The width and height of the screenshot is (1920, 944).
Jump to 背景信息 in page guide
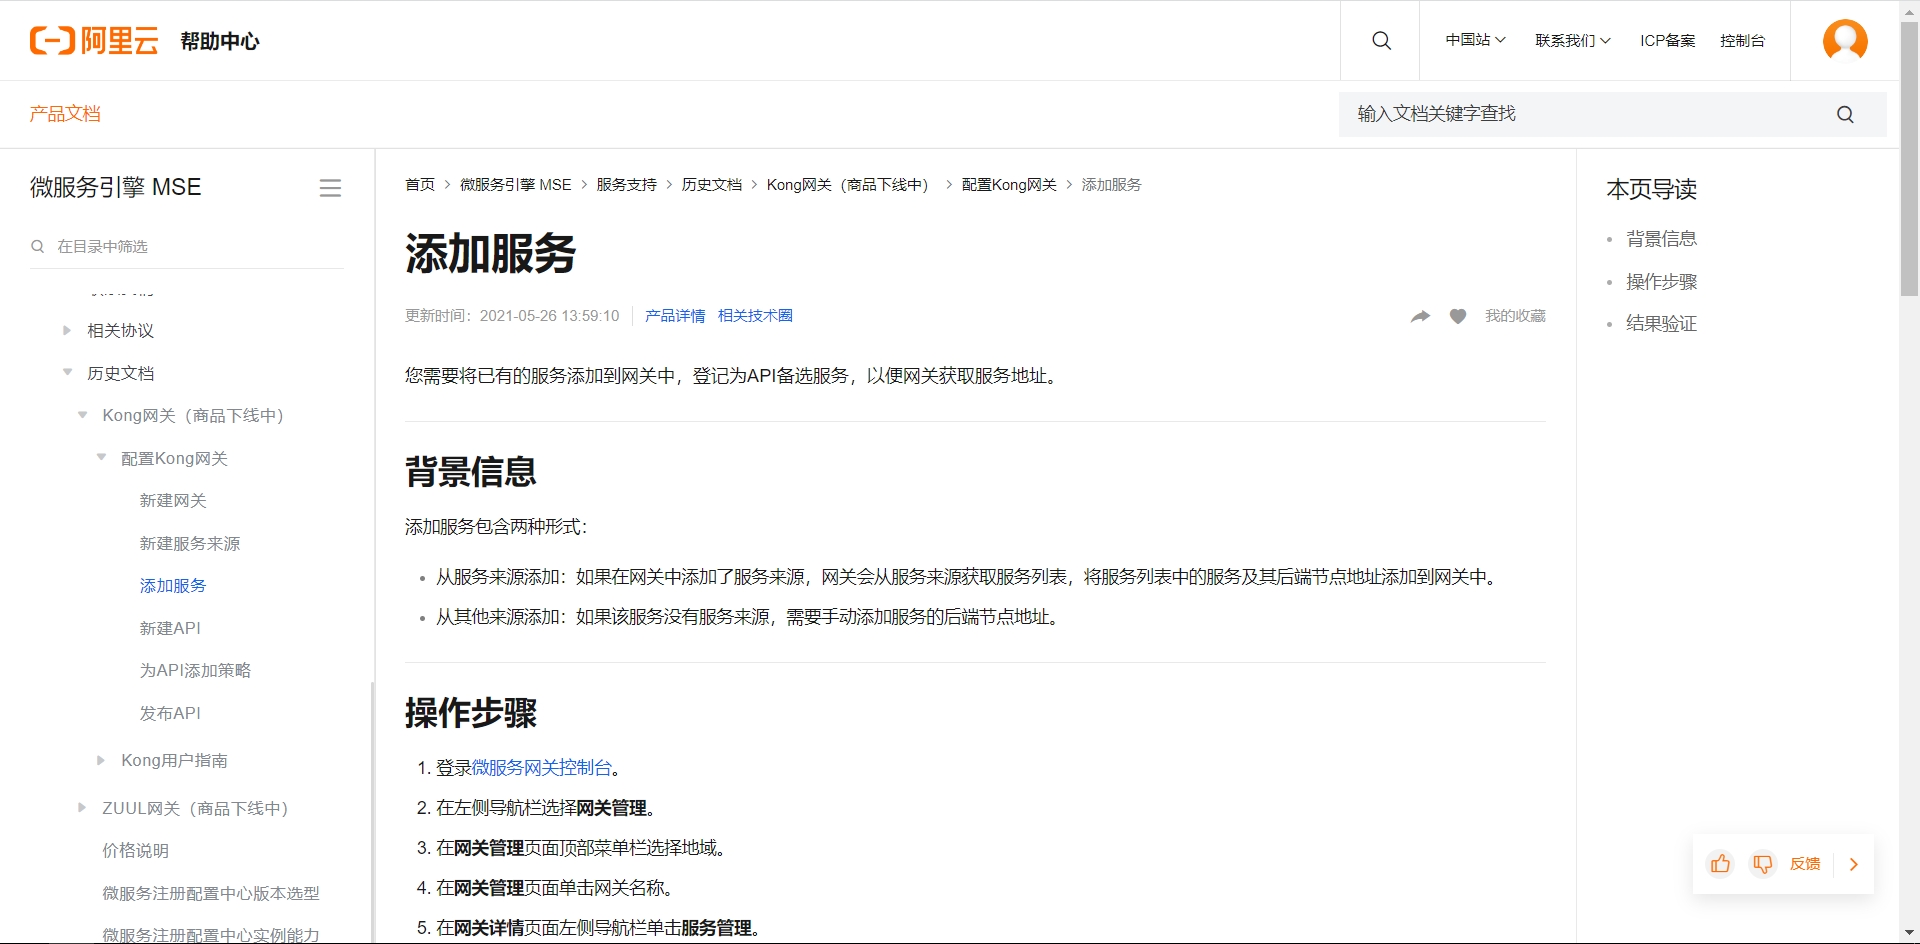click(1661, 239)
